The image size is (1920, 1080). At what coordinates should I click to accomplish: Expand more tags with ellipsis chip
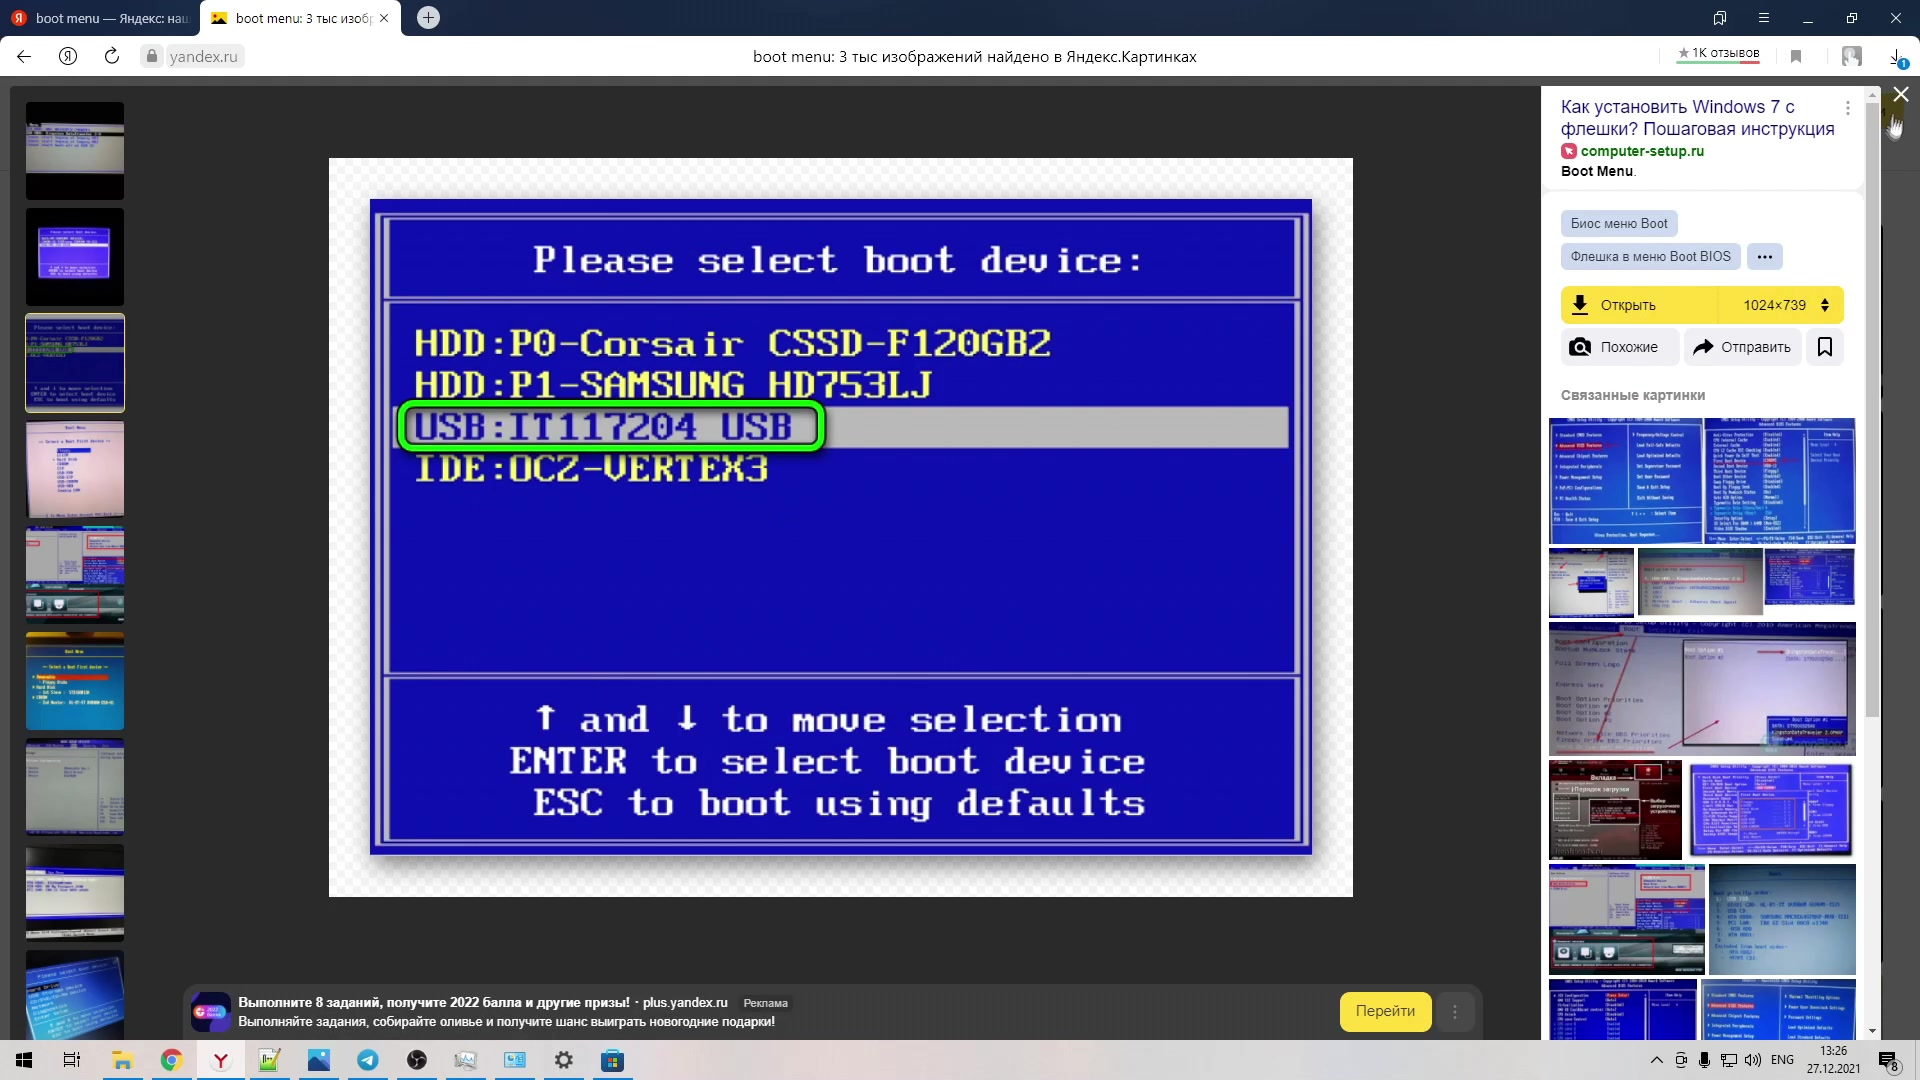pyautogui.click(x=1764, y=256)
